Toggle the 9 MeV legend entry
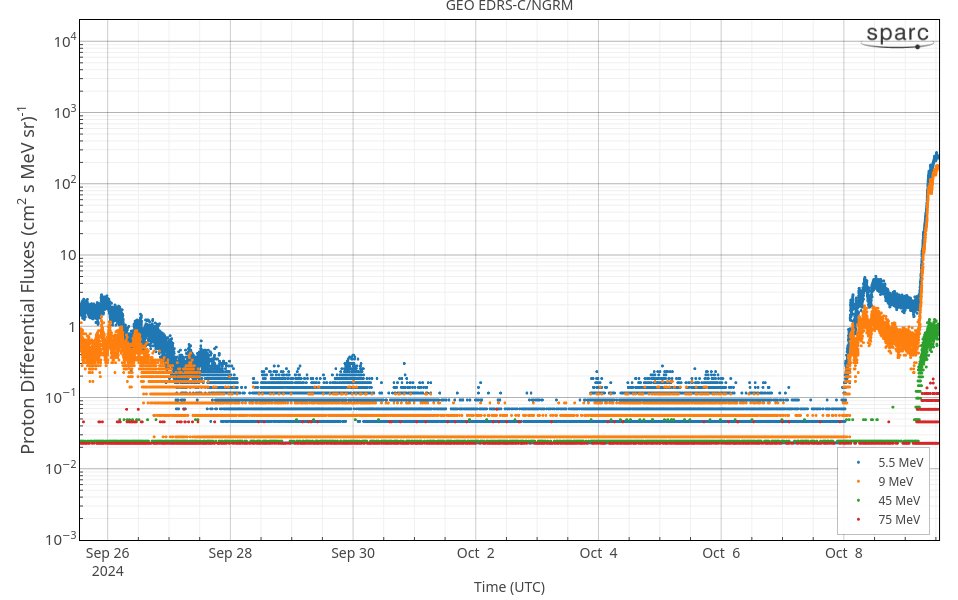This screenshot has width=958, height=600. (x=885, y=481)
